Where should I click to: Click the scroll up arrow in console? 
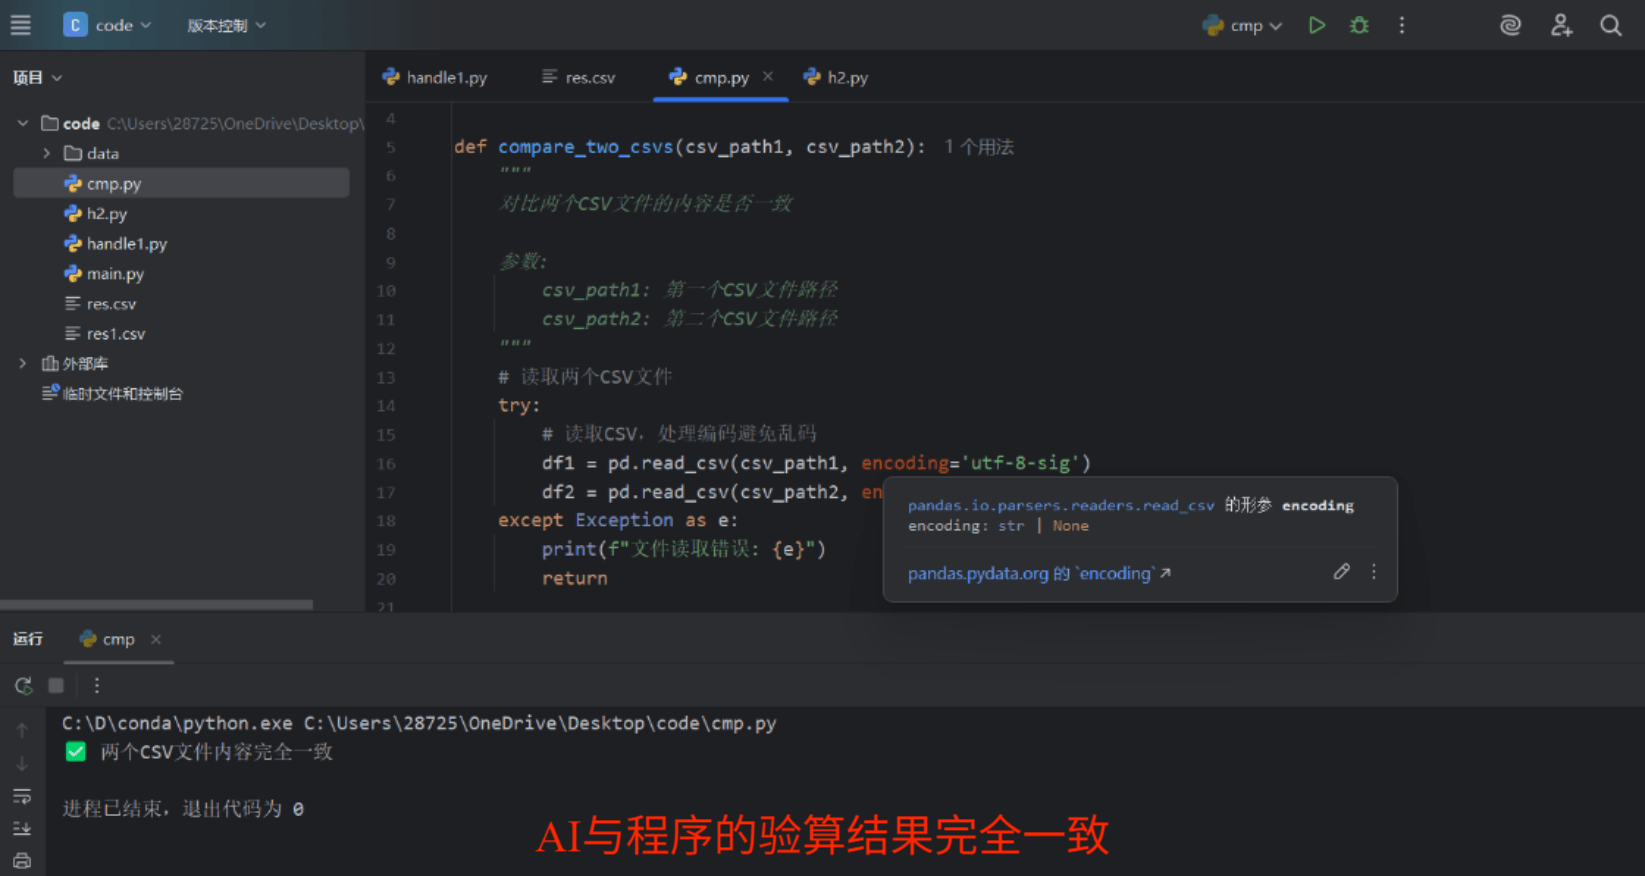tap(22, 731)
